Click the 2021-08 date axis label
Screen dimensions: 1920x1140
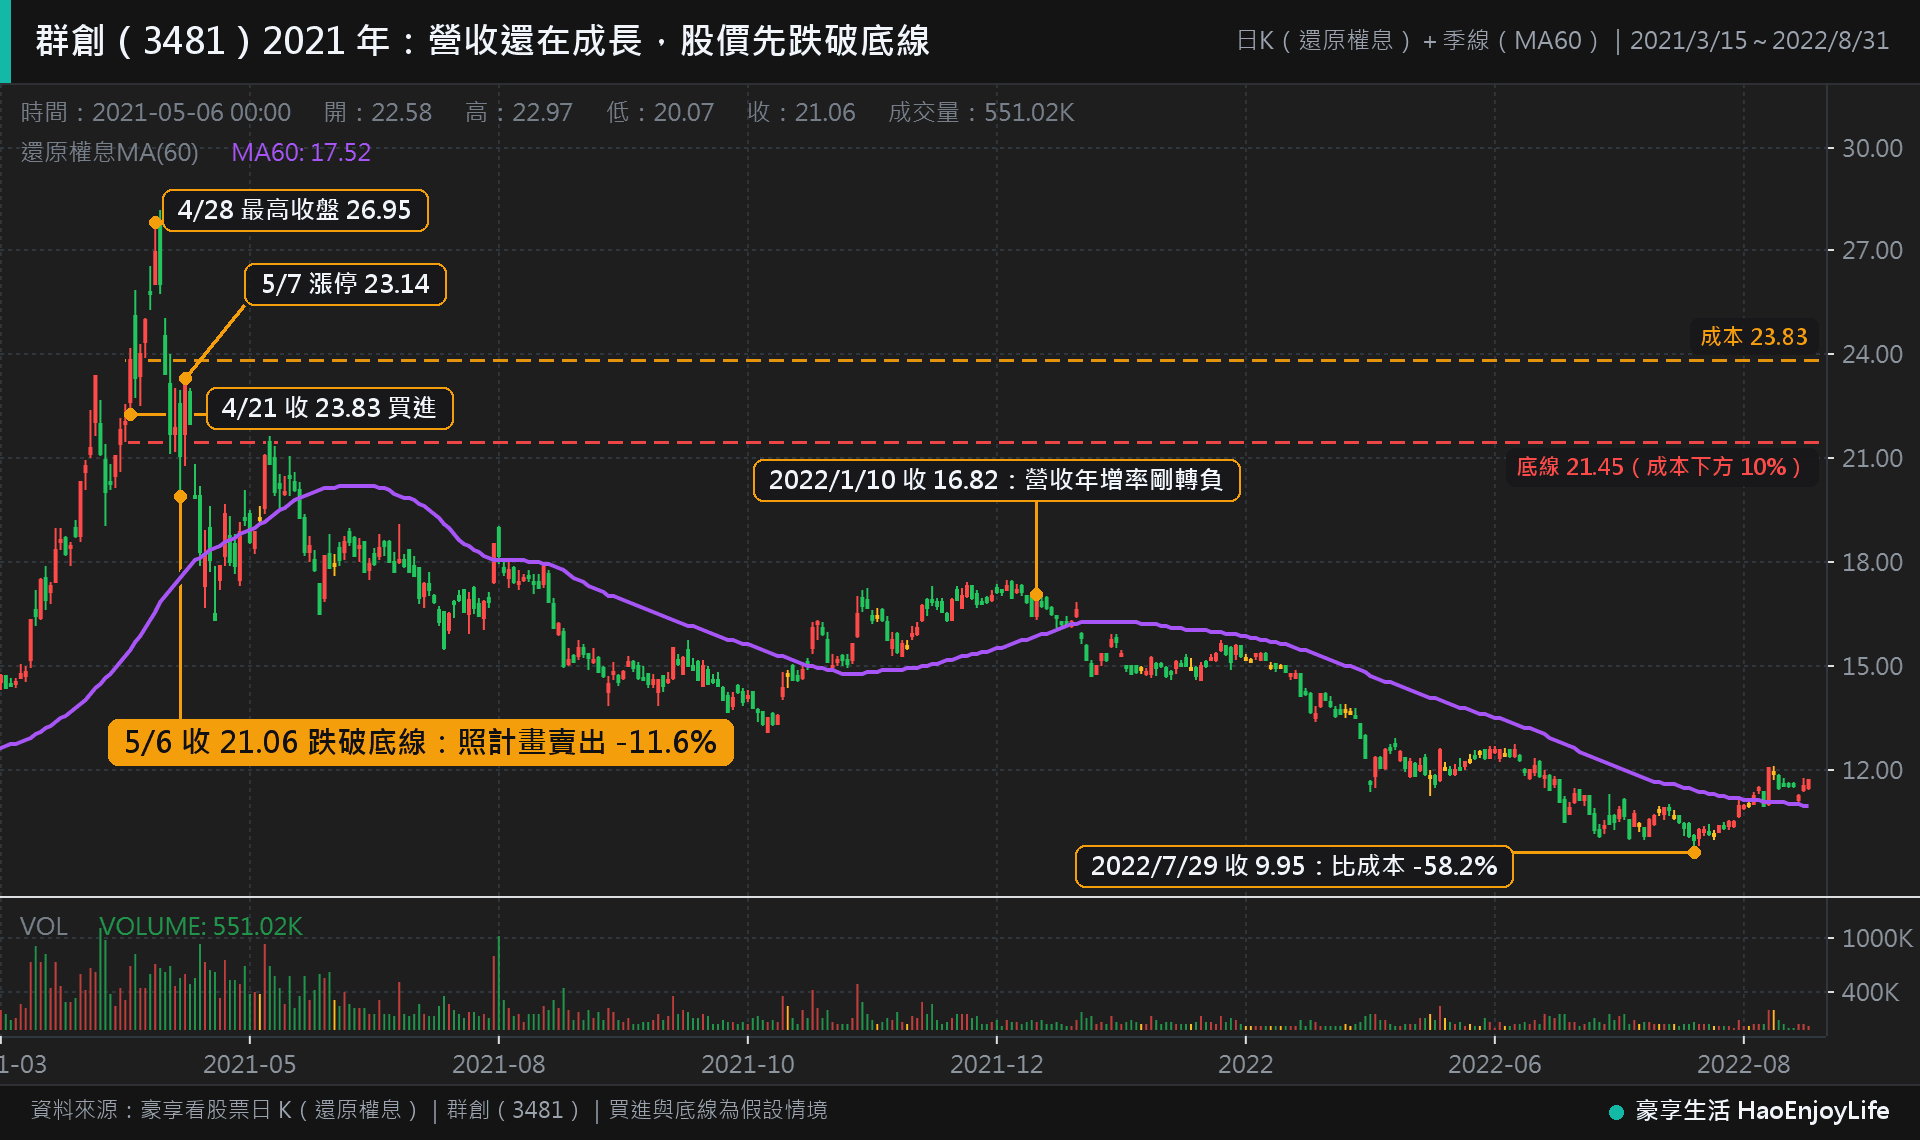coord(498,1064)
